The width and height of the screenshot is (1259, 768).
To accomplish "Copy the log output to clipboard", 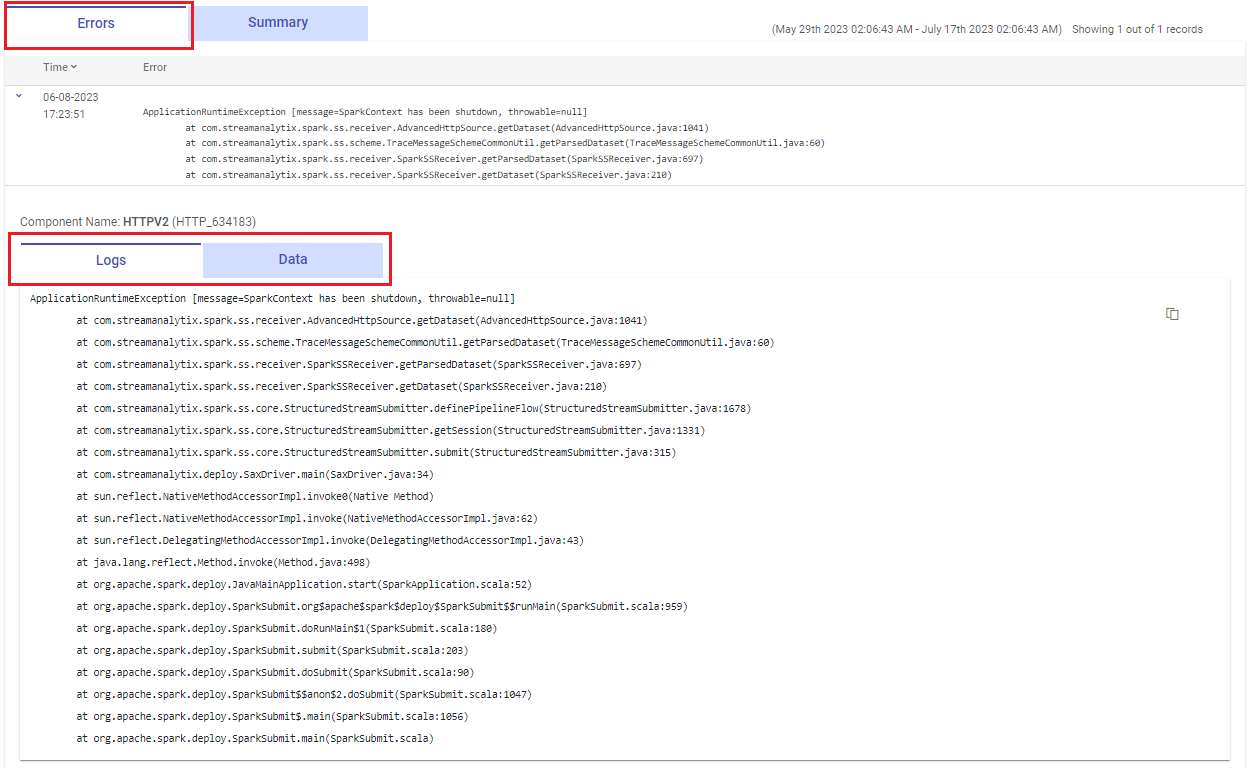I will [x=1171, y=313].
